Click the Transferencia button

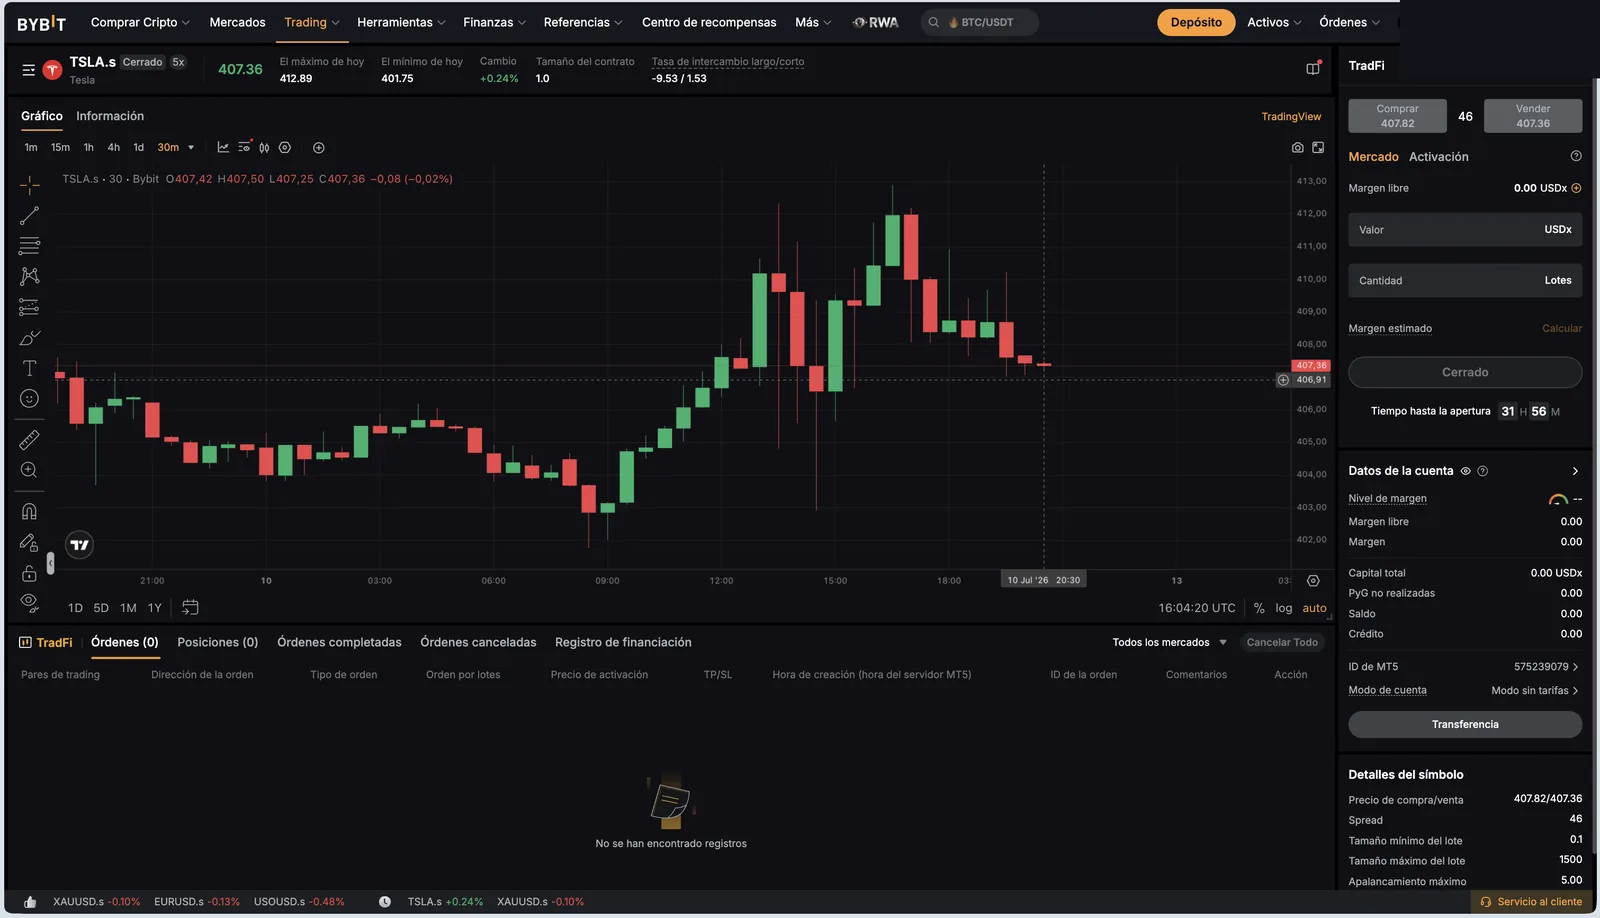pos(1465,724)
